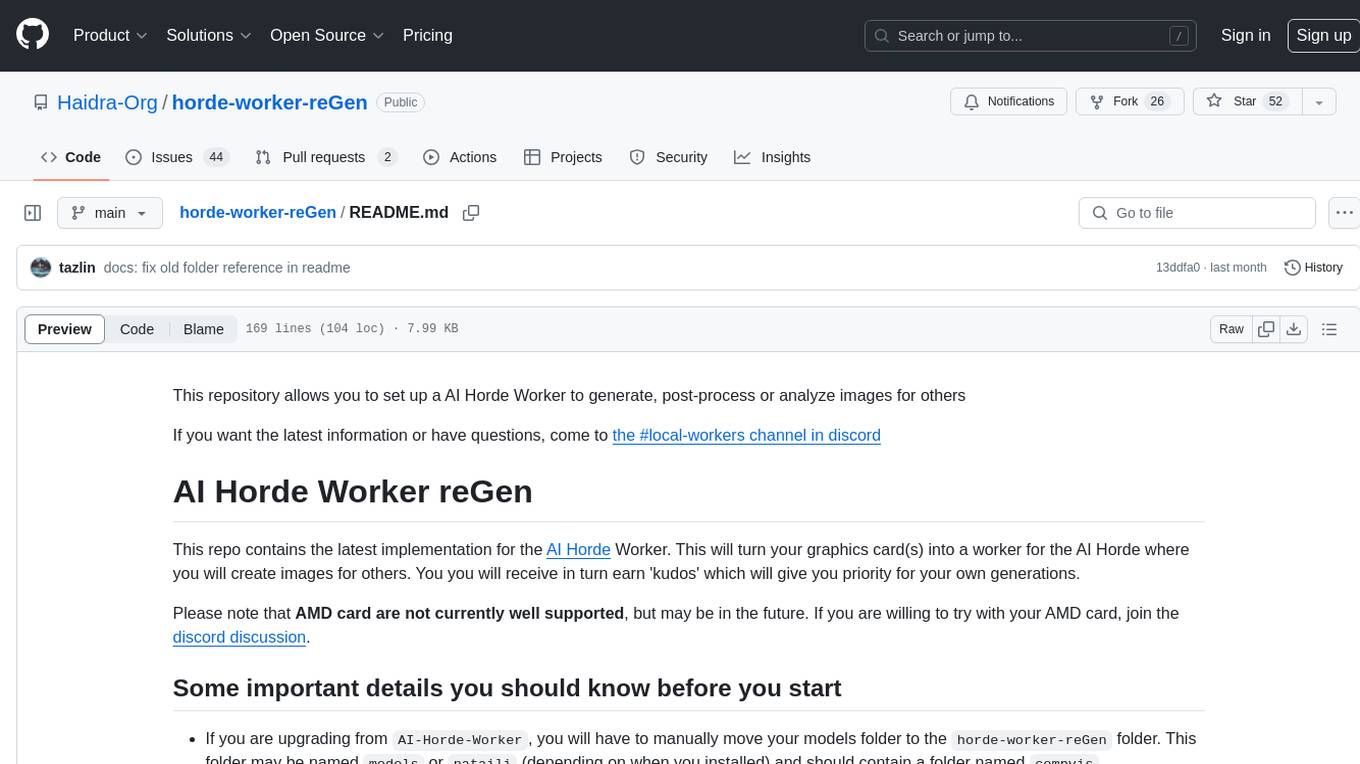Click the Public visibility label
Image resolution: width=1360 pixels, height=764 pixels.
401,102
